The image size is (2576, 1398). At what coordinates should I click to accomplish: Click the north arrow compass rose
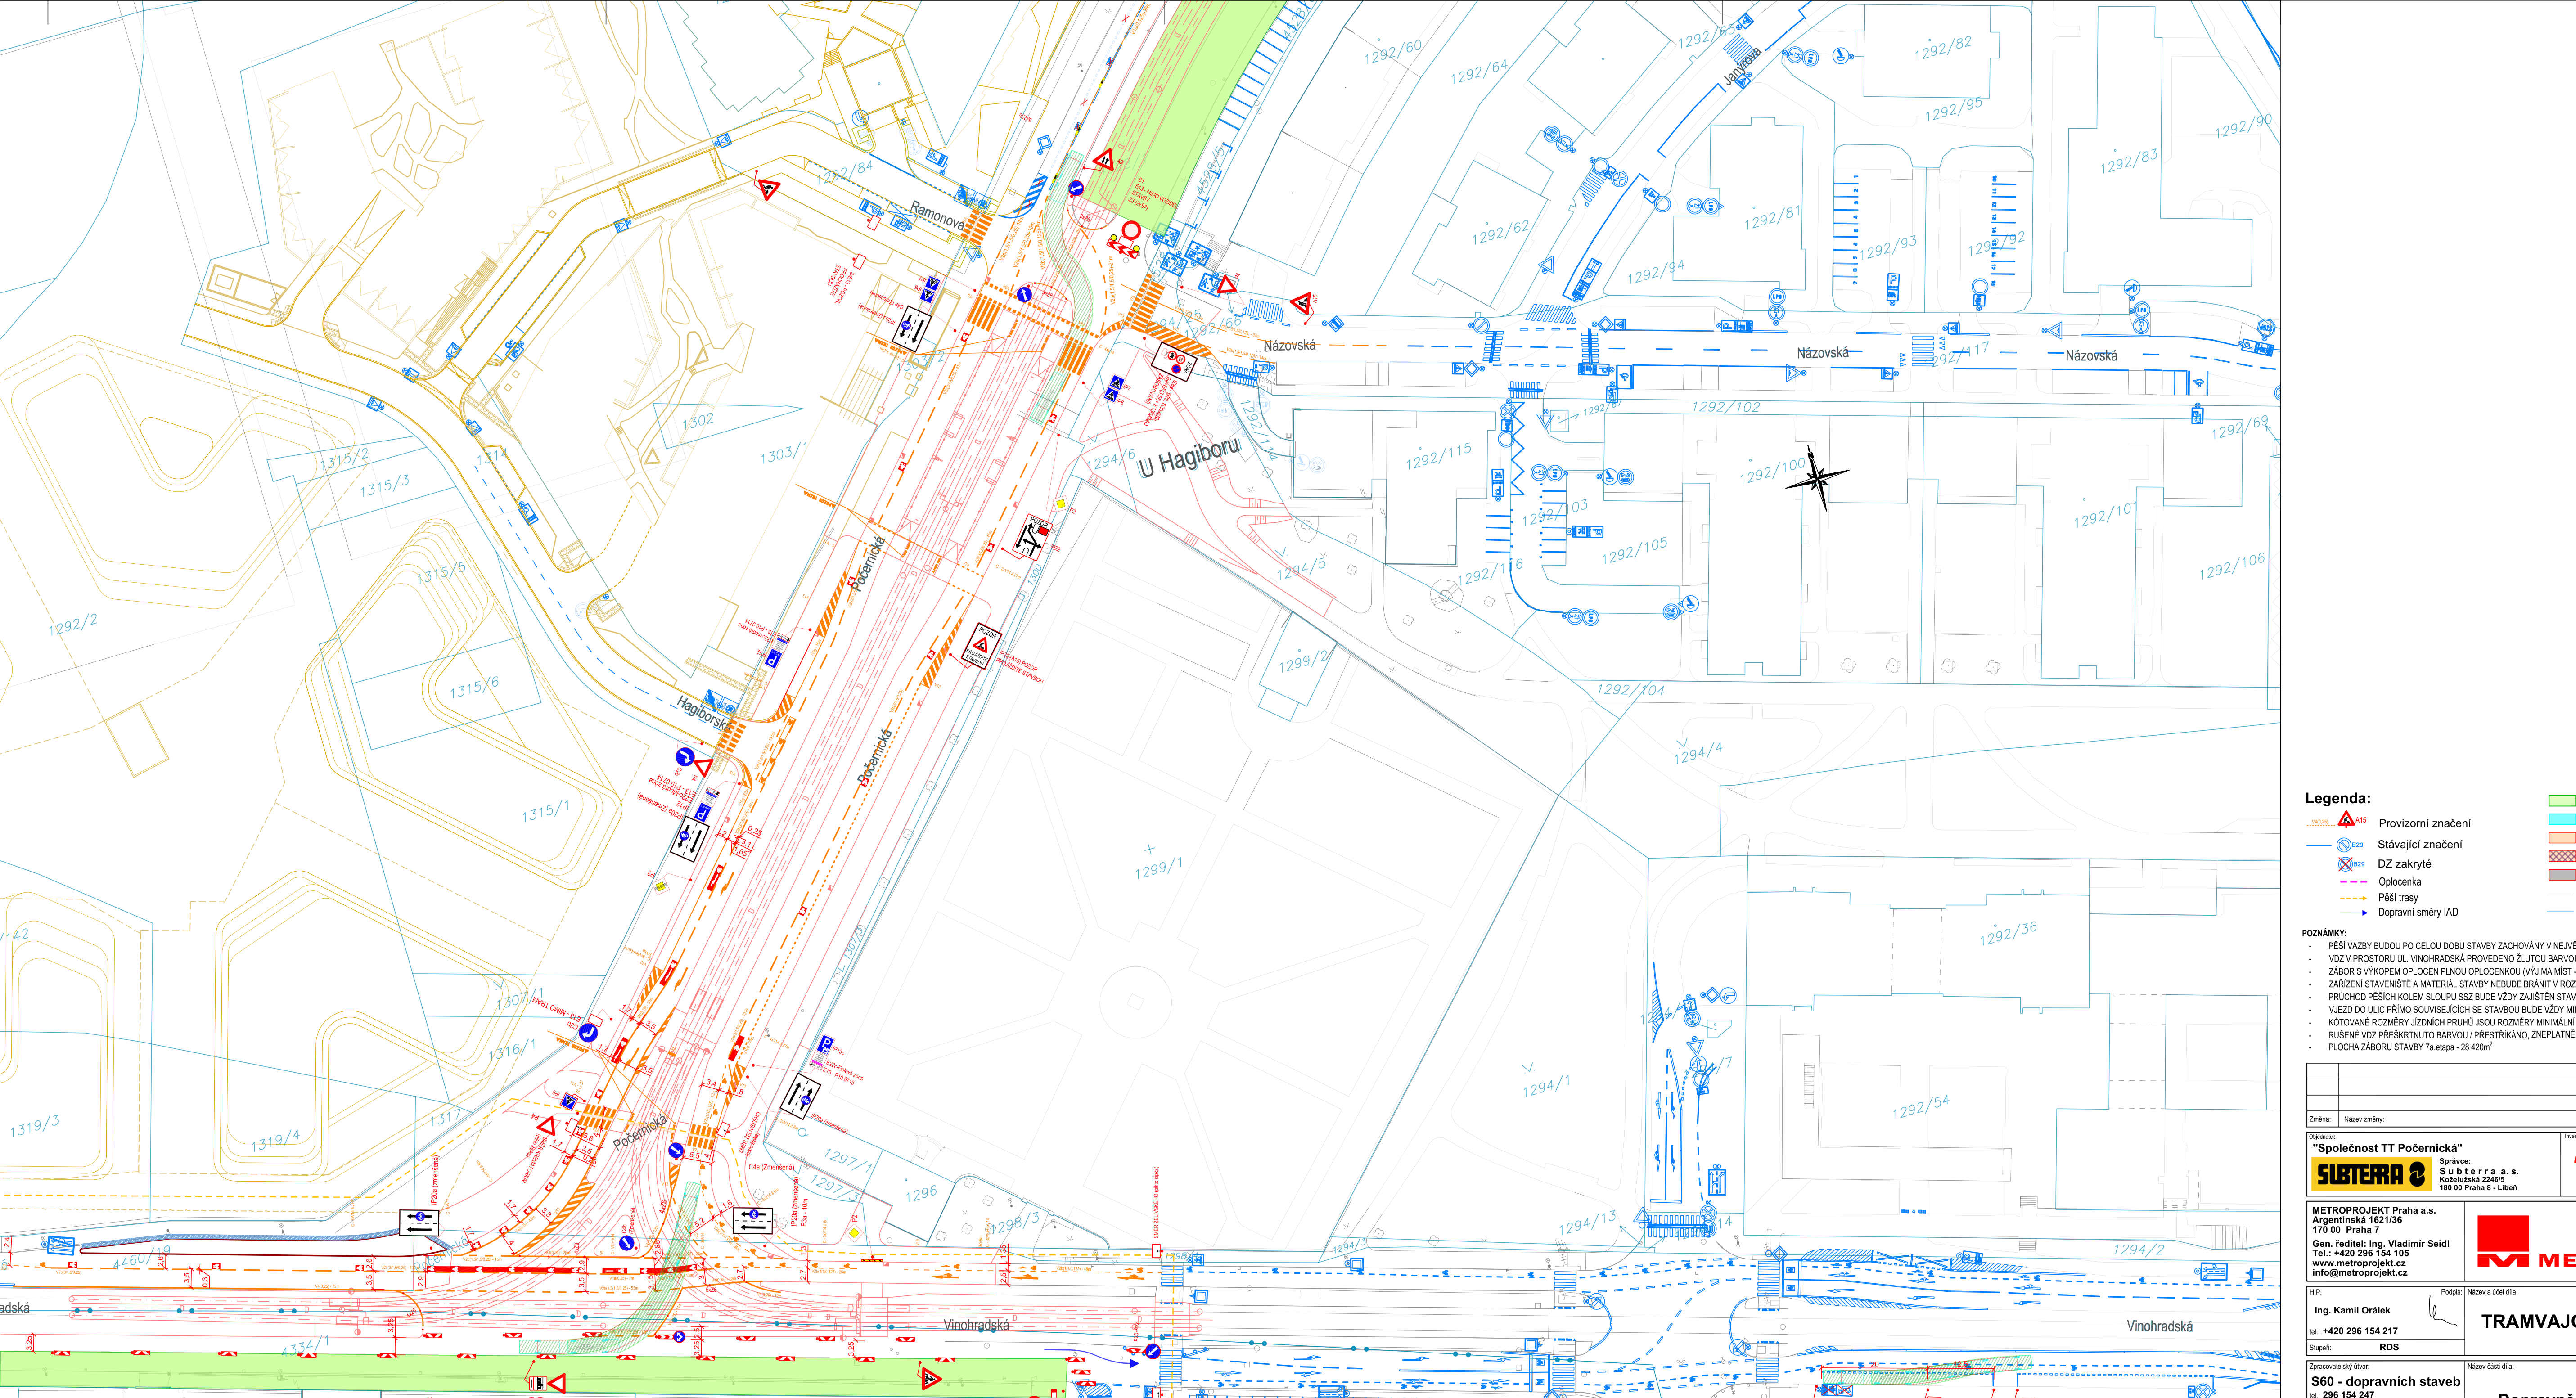[x=1817, y=478]
